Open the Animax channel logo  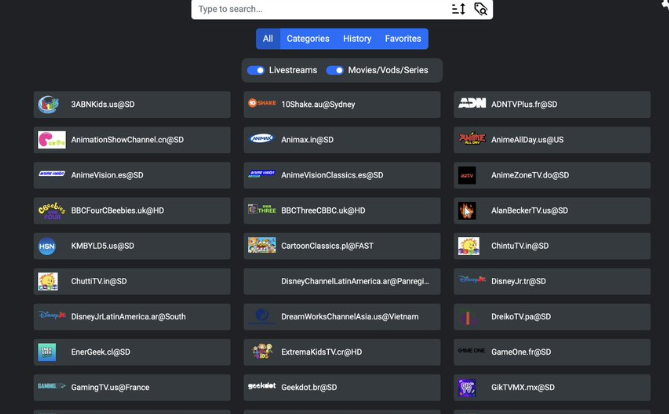point(261,139)
